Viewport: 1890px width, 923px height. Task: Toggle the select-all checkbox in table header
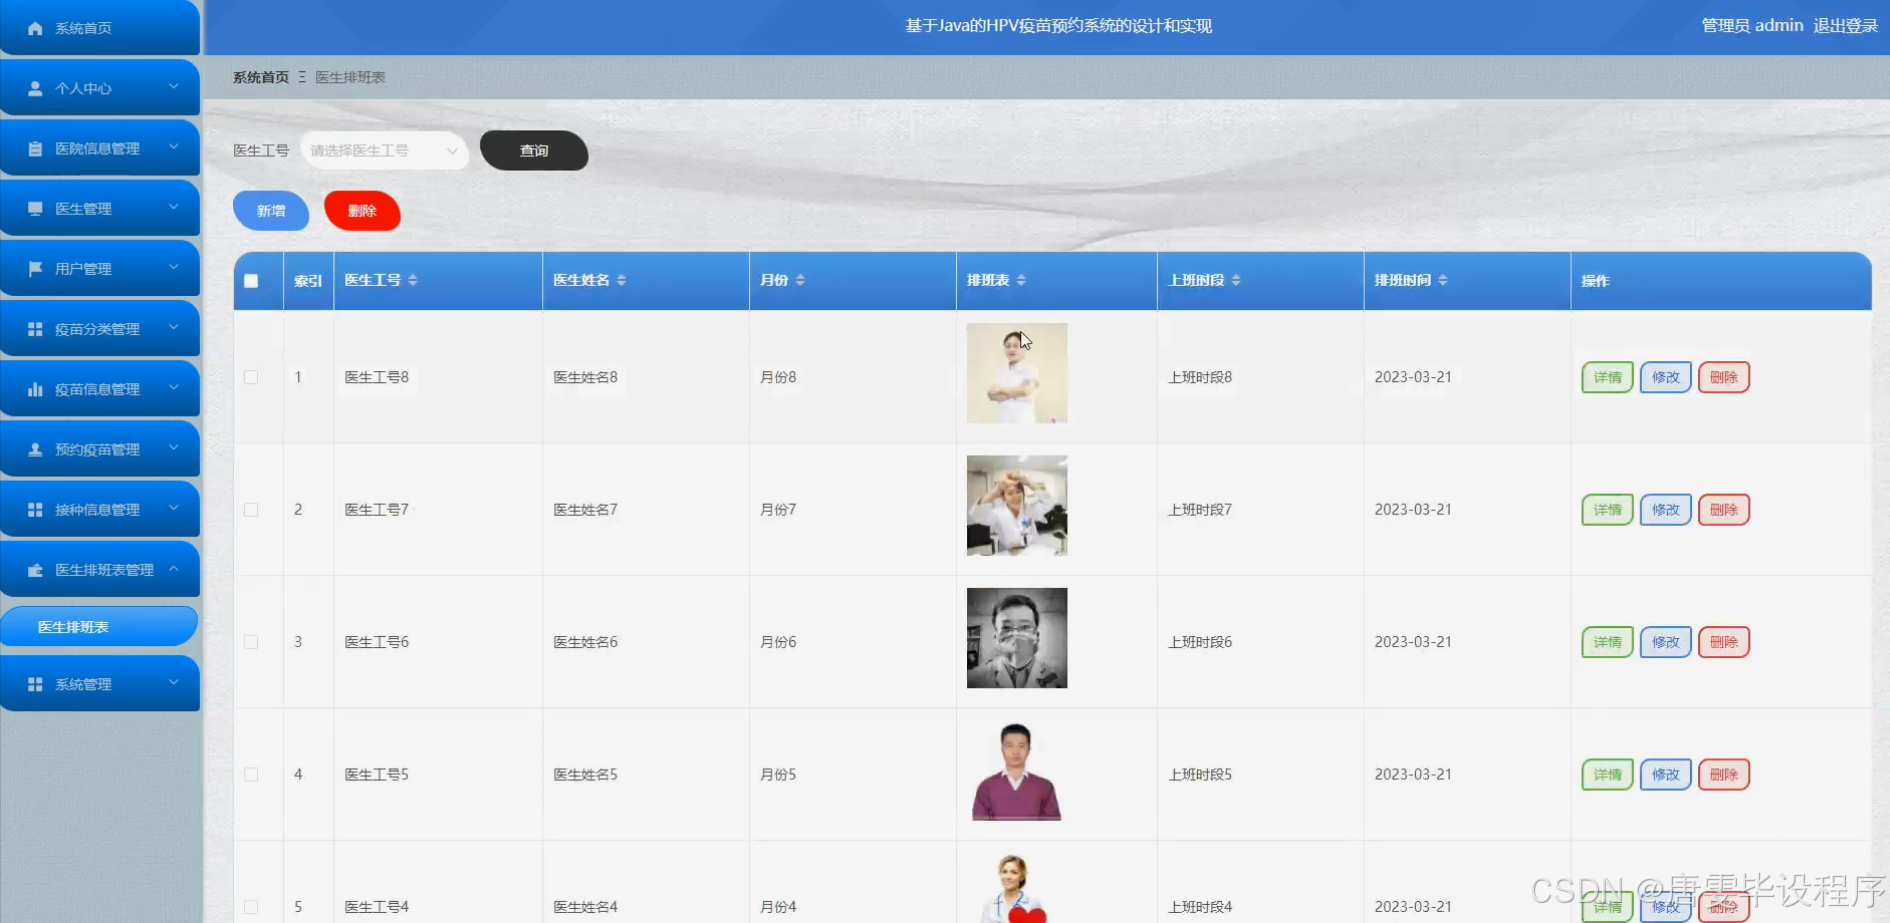(251, 281)
